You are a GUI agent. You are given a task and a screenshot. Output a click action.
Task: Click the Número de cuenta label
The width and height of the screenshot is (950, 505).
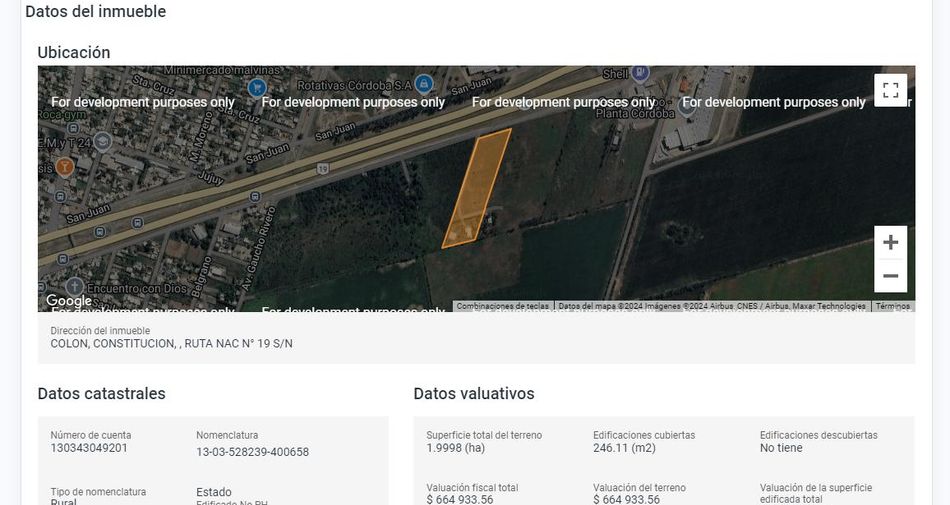91,435
